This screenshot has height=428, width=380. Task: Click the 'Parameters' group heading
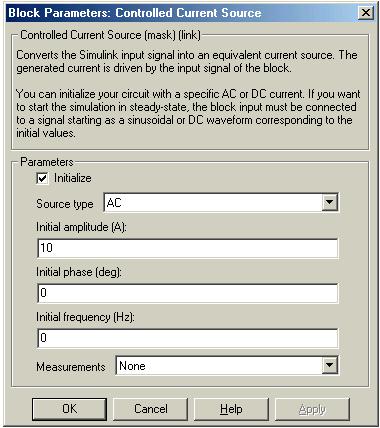pos(47,162)
